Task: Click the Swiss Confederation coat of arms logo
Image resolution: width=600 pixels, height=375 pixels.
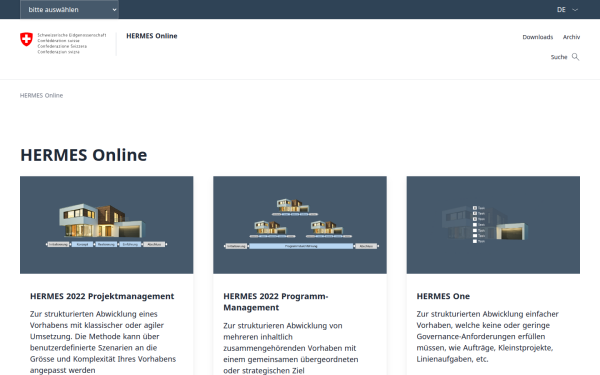Action: [x=26, y=39]
